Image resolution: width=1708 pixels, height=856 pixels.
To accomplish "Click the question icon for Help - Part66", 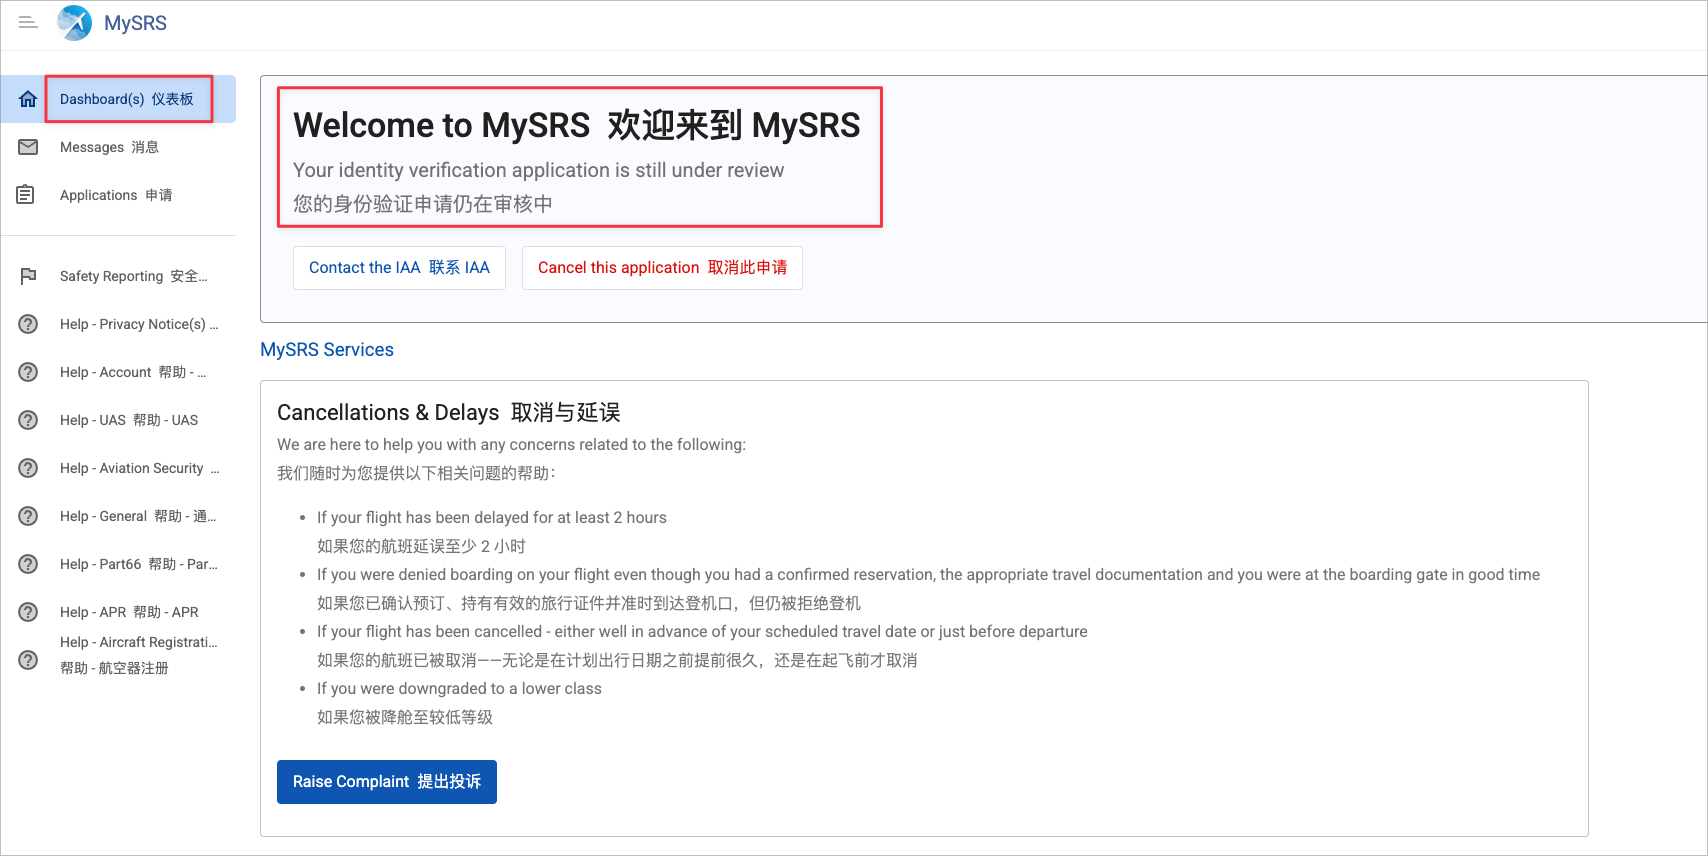I will (x=28, y=564).
